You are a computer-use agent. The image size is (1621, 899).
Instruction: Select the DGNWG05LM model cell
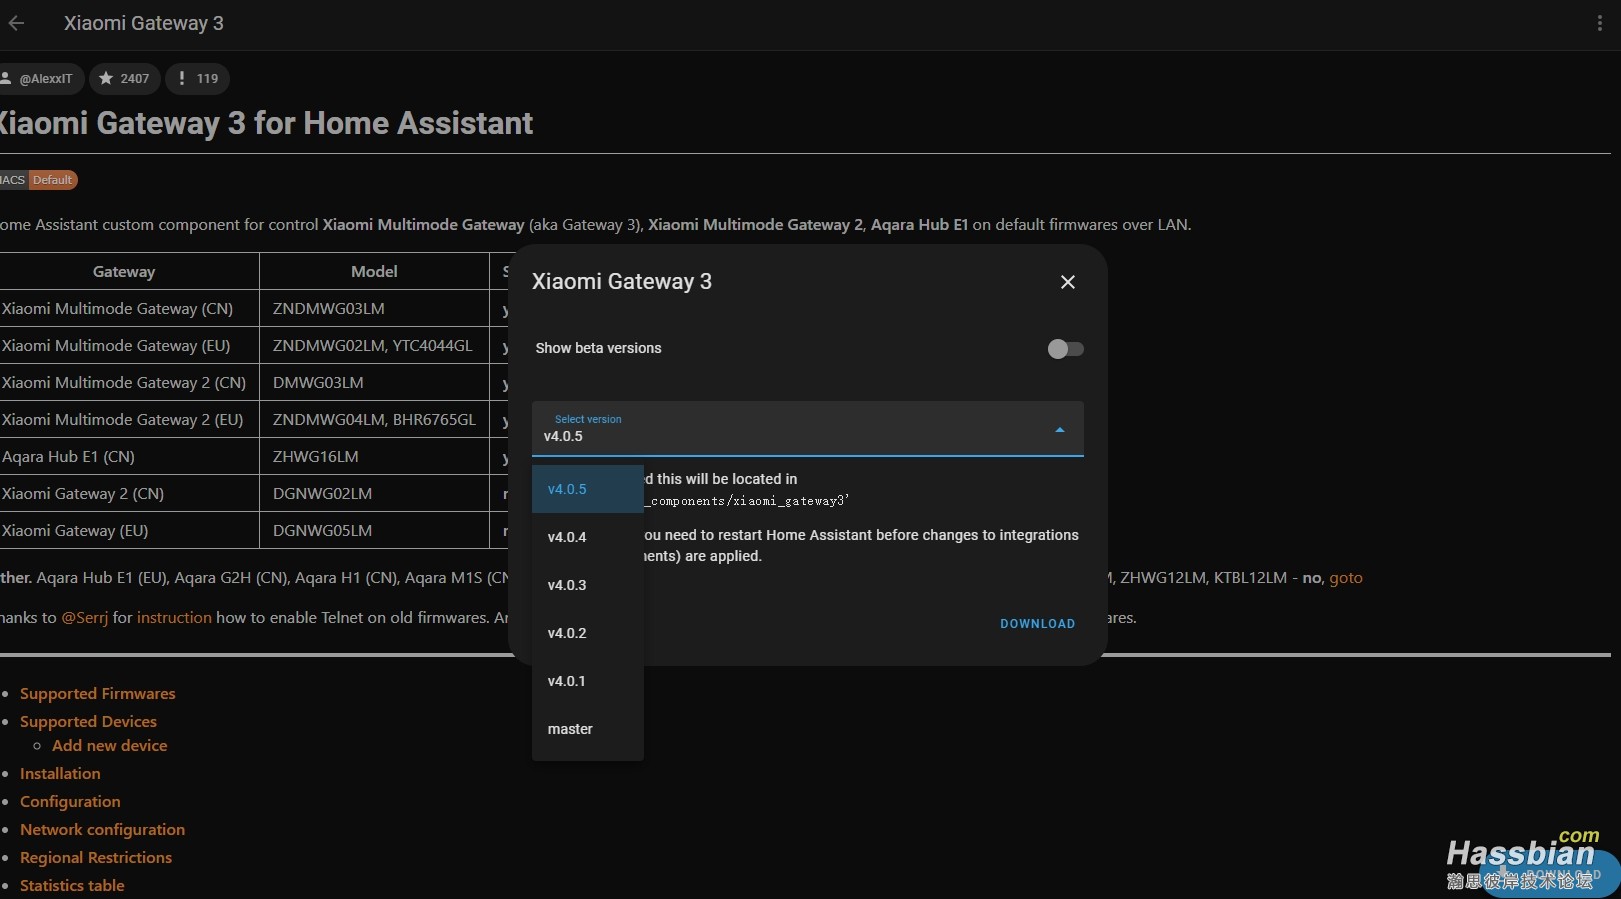coord(374,530)
